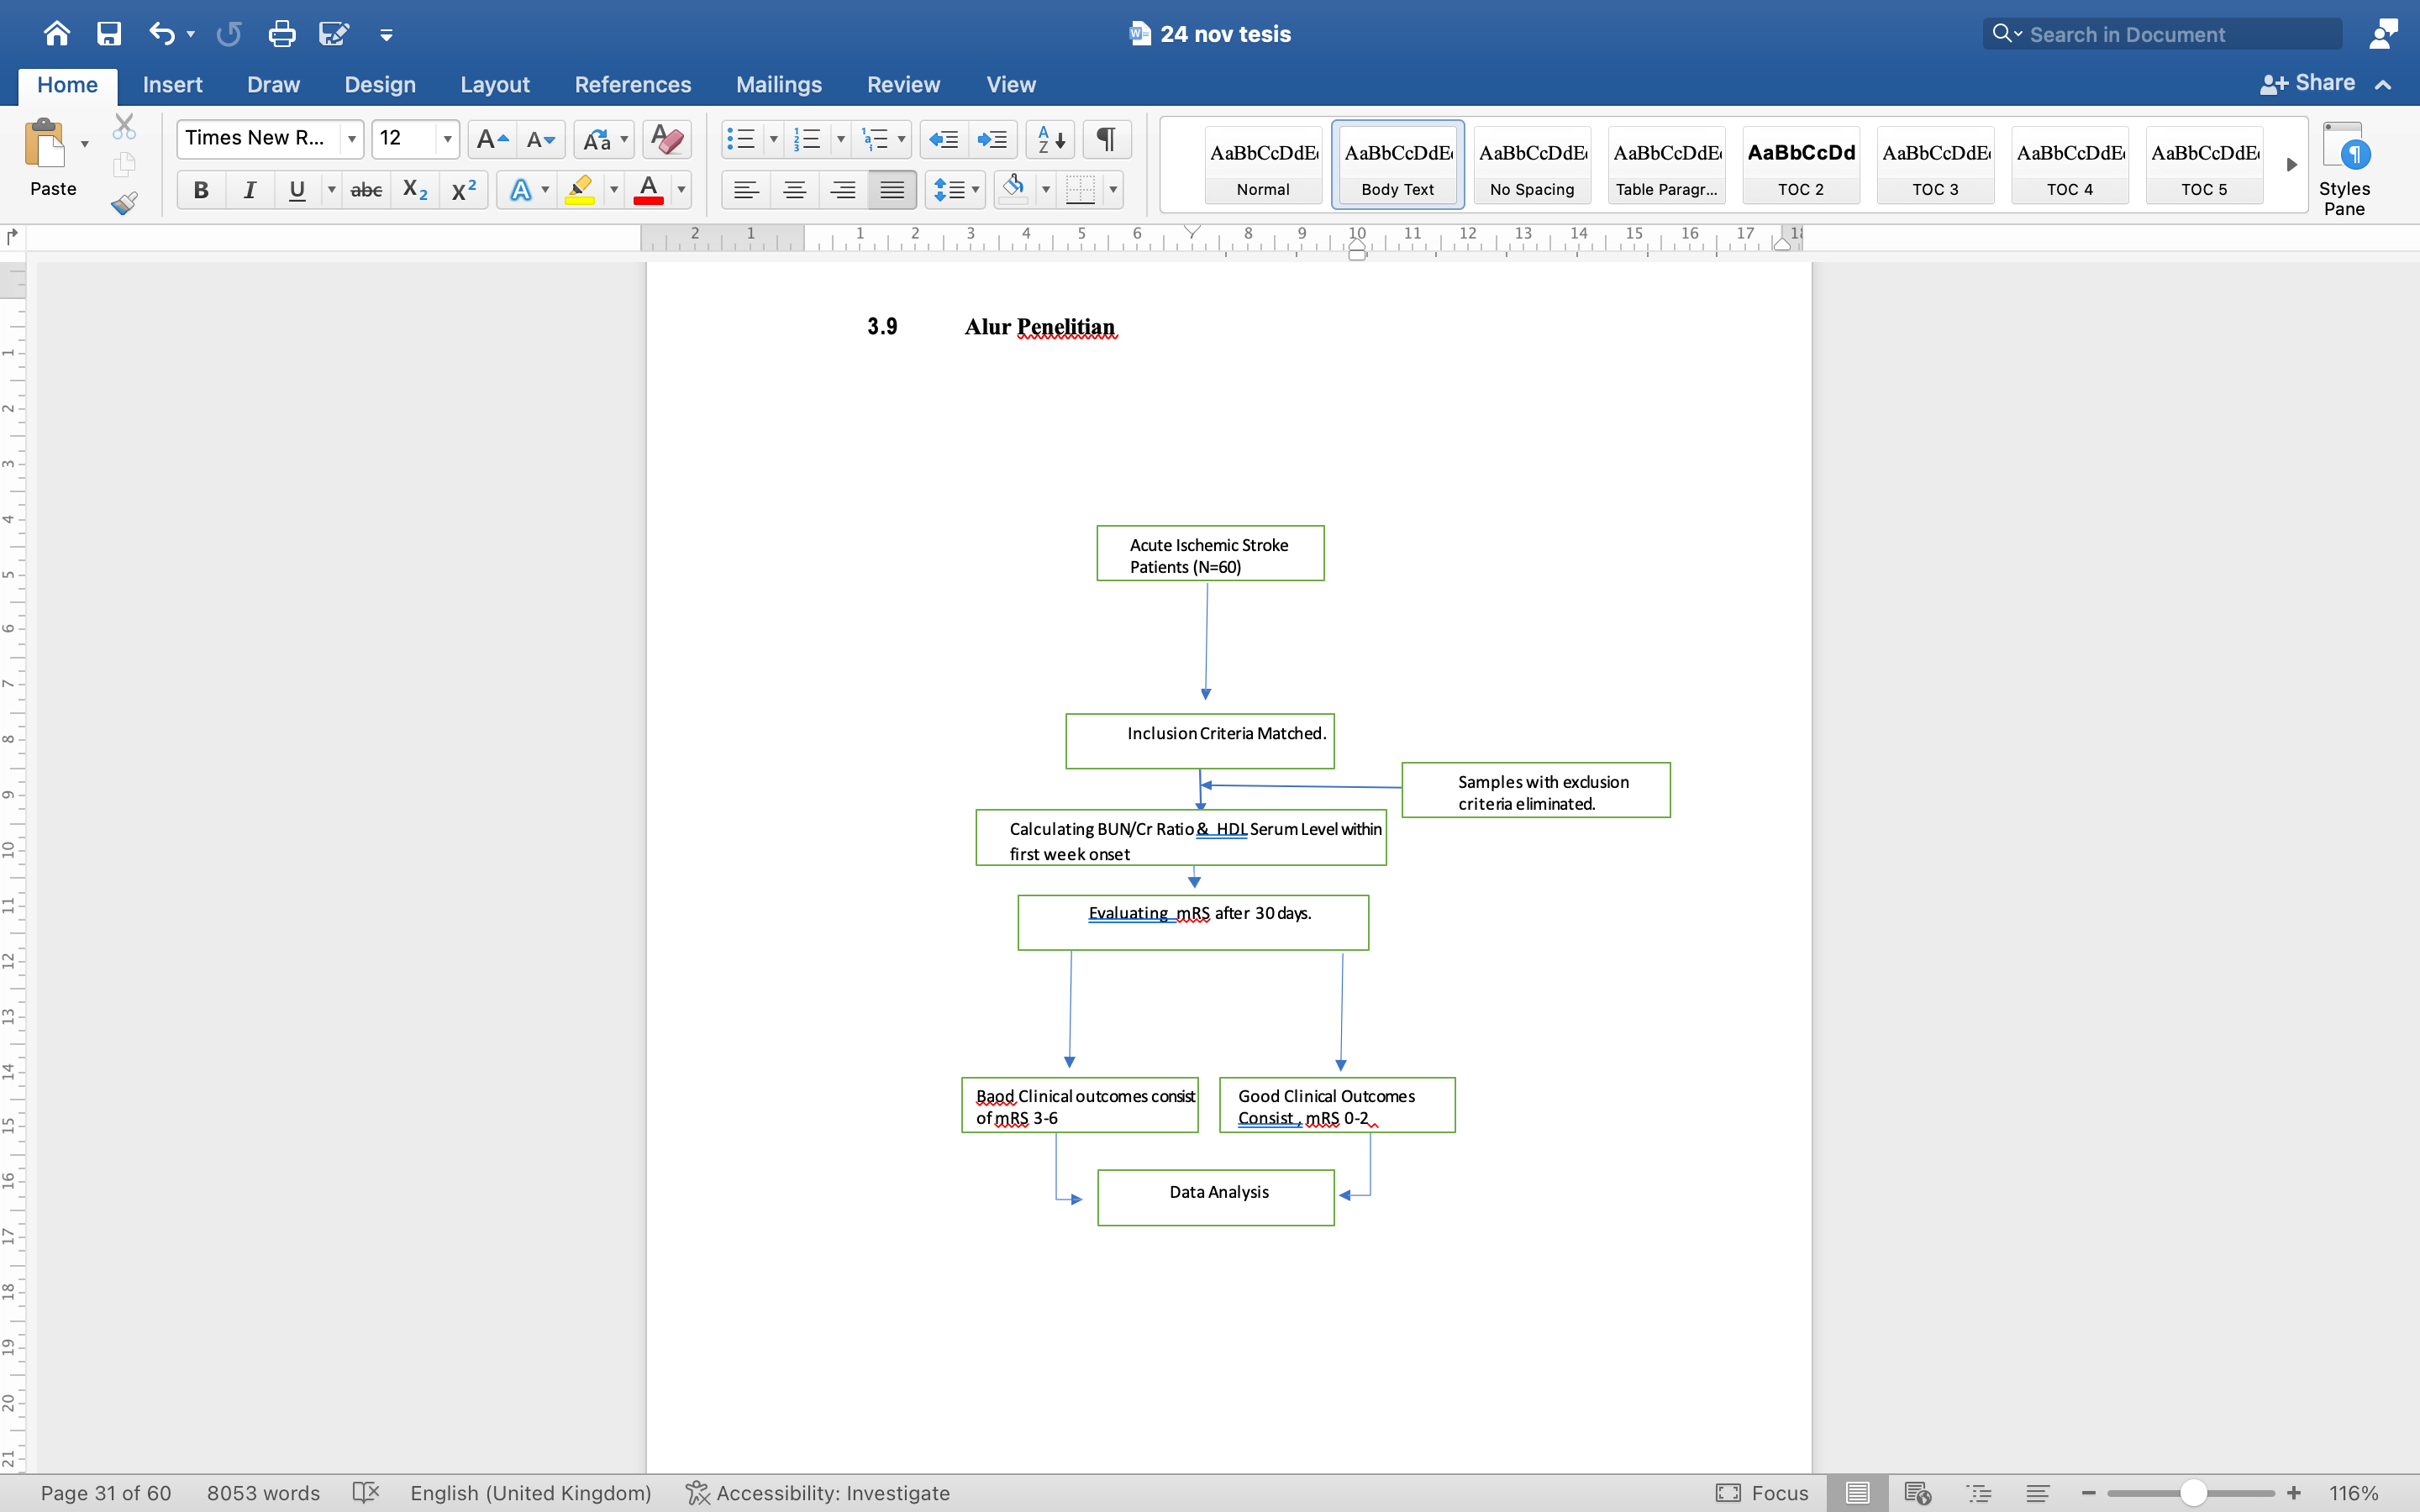Toggle Focus mode in status bar
The width and height of the screenshot is (2420, 1512).
tap(1763, 1492)
